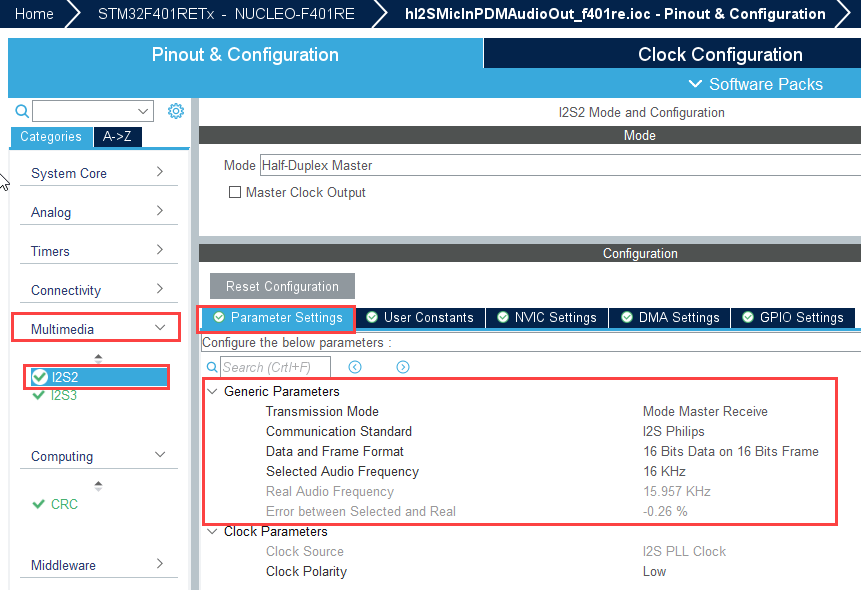861x590 pixels.
Task: Collapse the Multimedia category
Action: pyautogui.click(x=96, y=329)
